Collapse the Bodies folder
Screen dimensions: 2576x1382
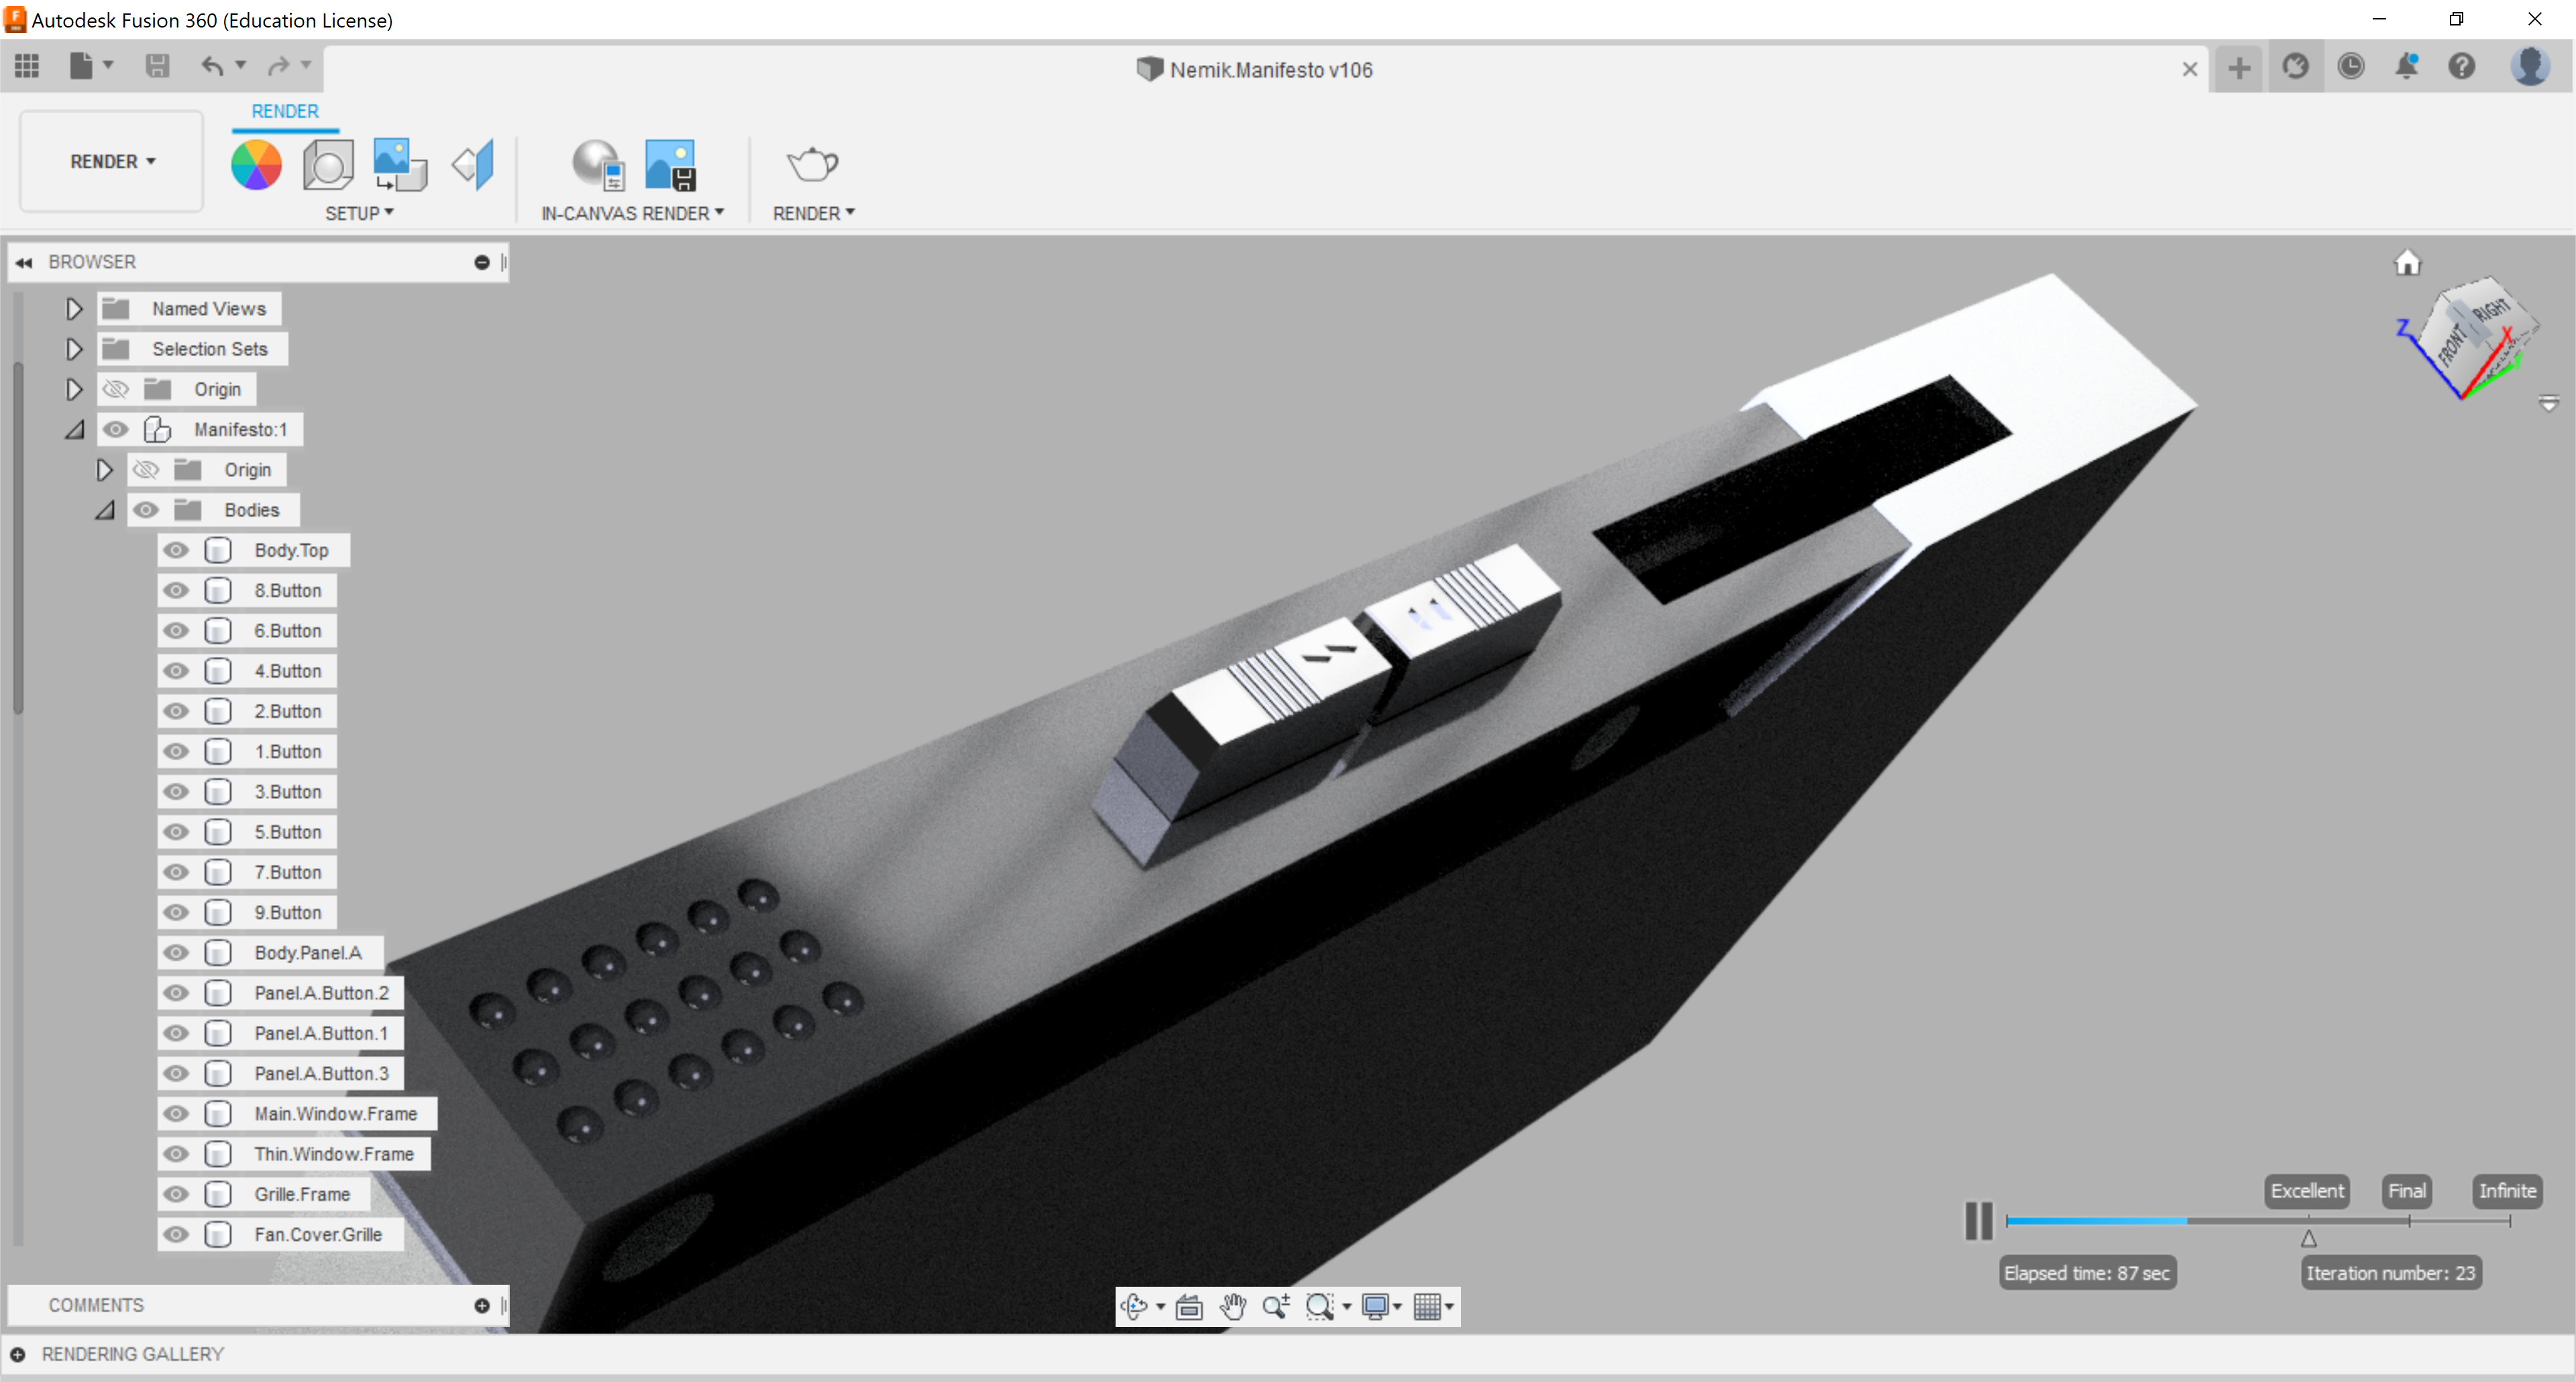point(105,510)
